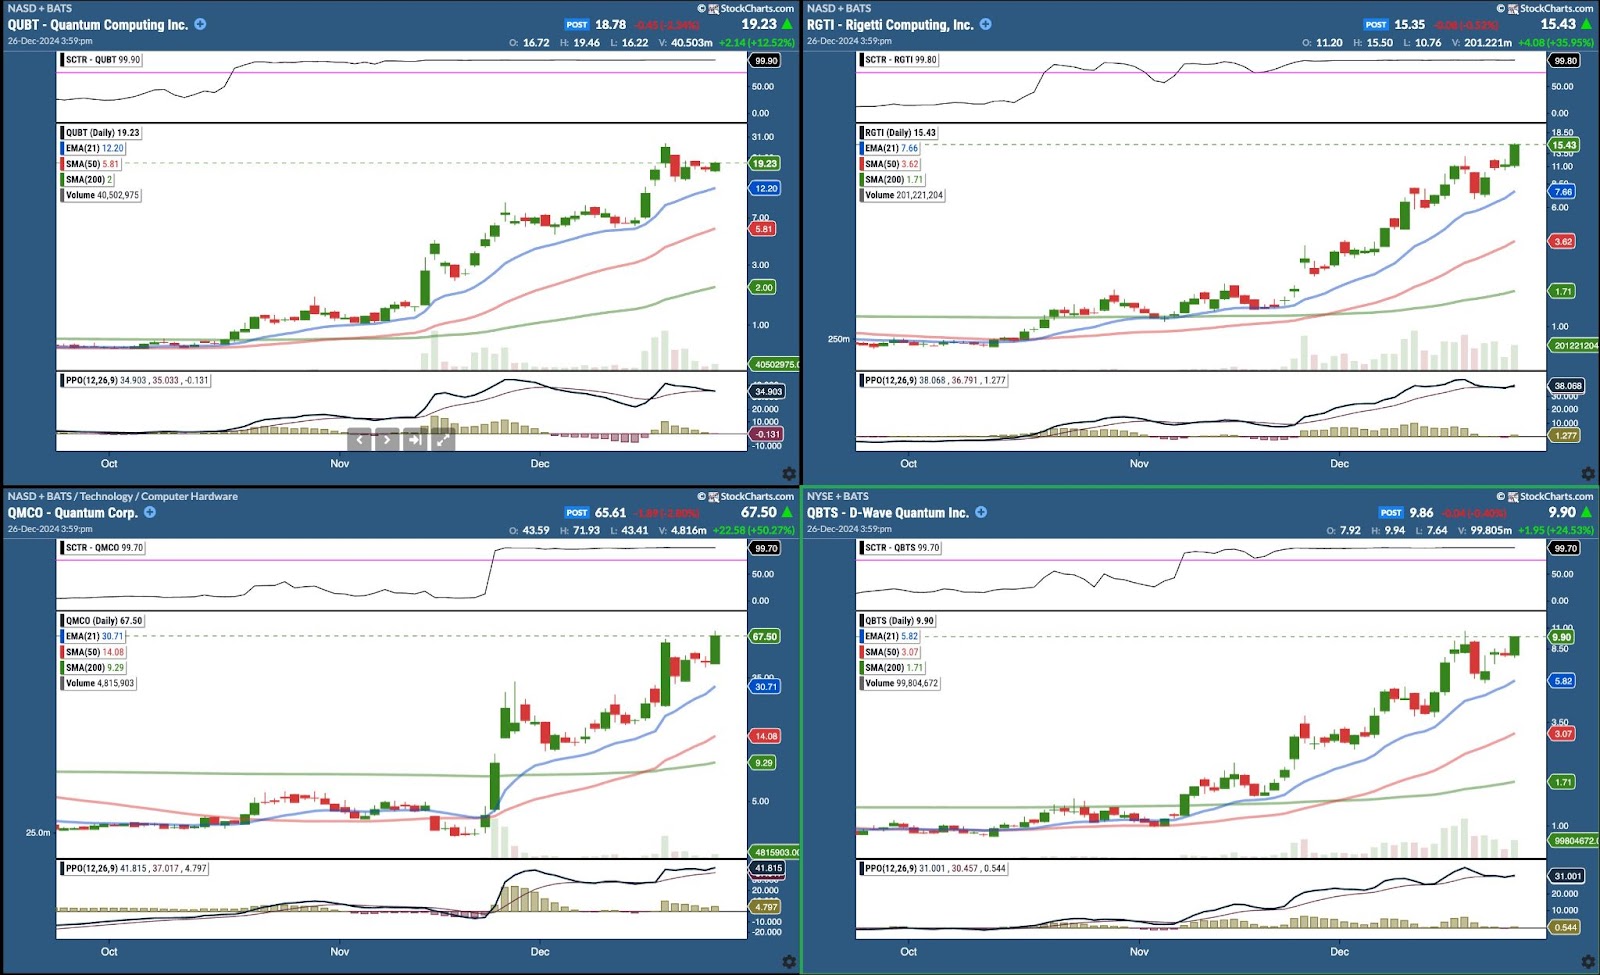The height and width of the screenshot is (975, 1600).
Task: Click the plus icon beside Rigetti Computing title
Action: pos(986,24)
